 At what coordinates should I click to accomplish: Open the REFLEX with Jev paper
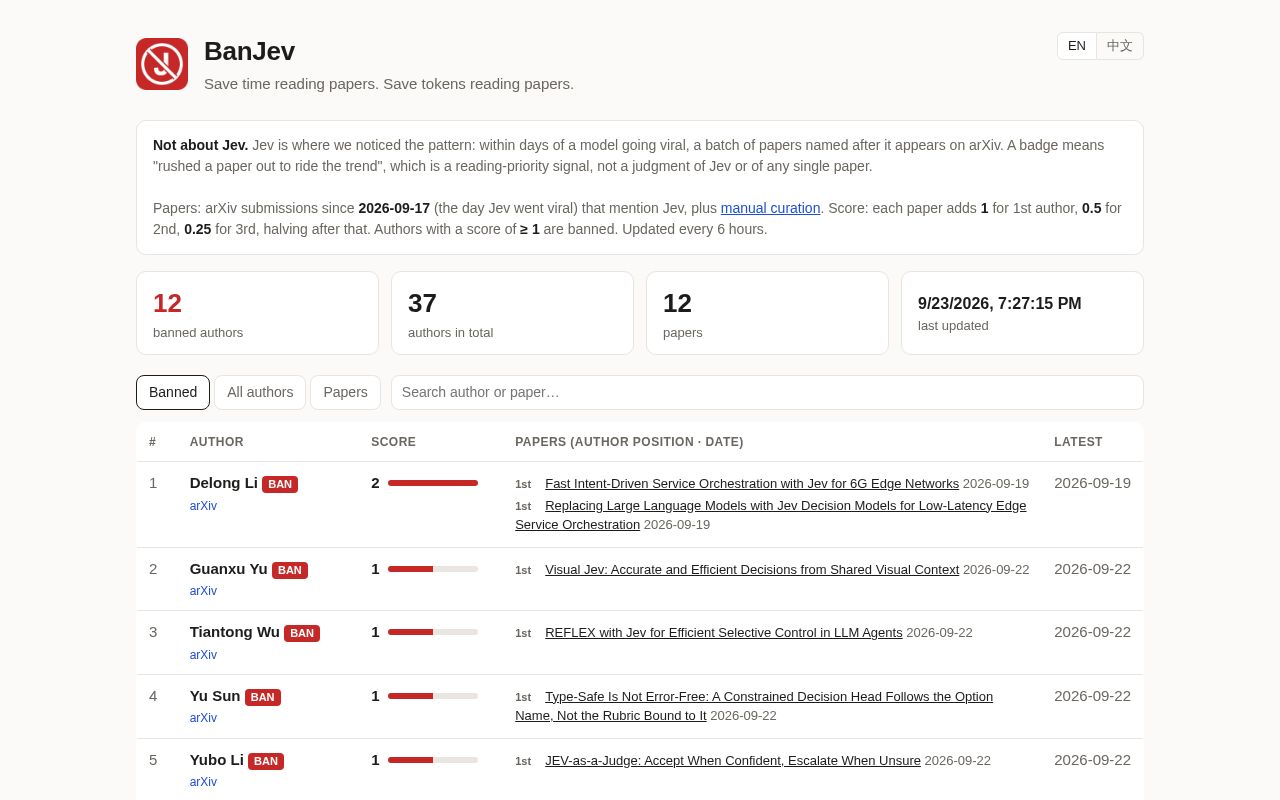[x=724, y=633]
